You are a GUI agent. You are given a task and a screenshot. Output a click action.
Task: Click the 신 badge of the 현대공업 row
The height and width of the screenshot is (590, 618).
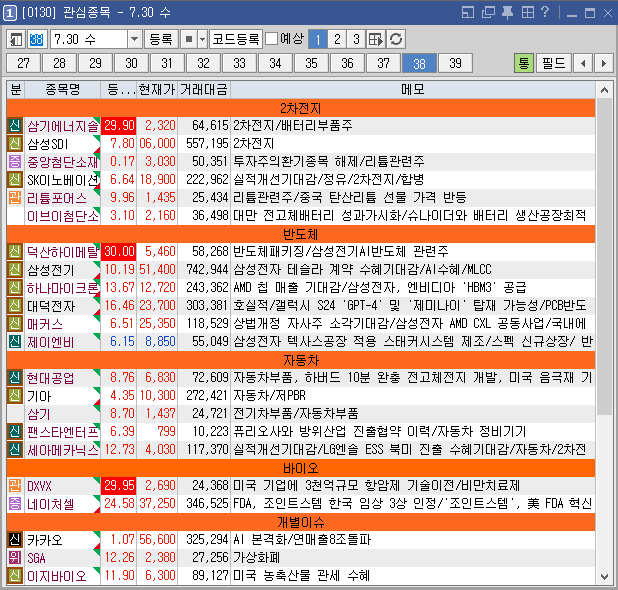click(15, 378)
